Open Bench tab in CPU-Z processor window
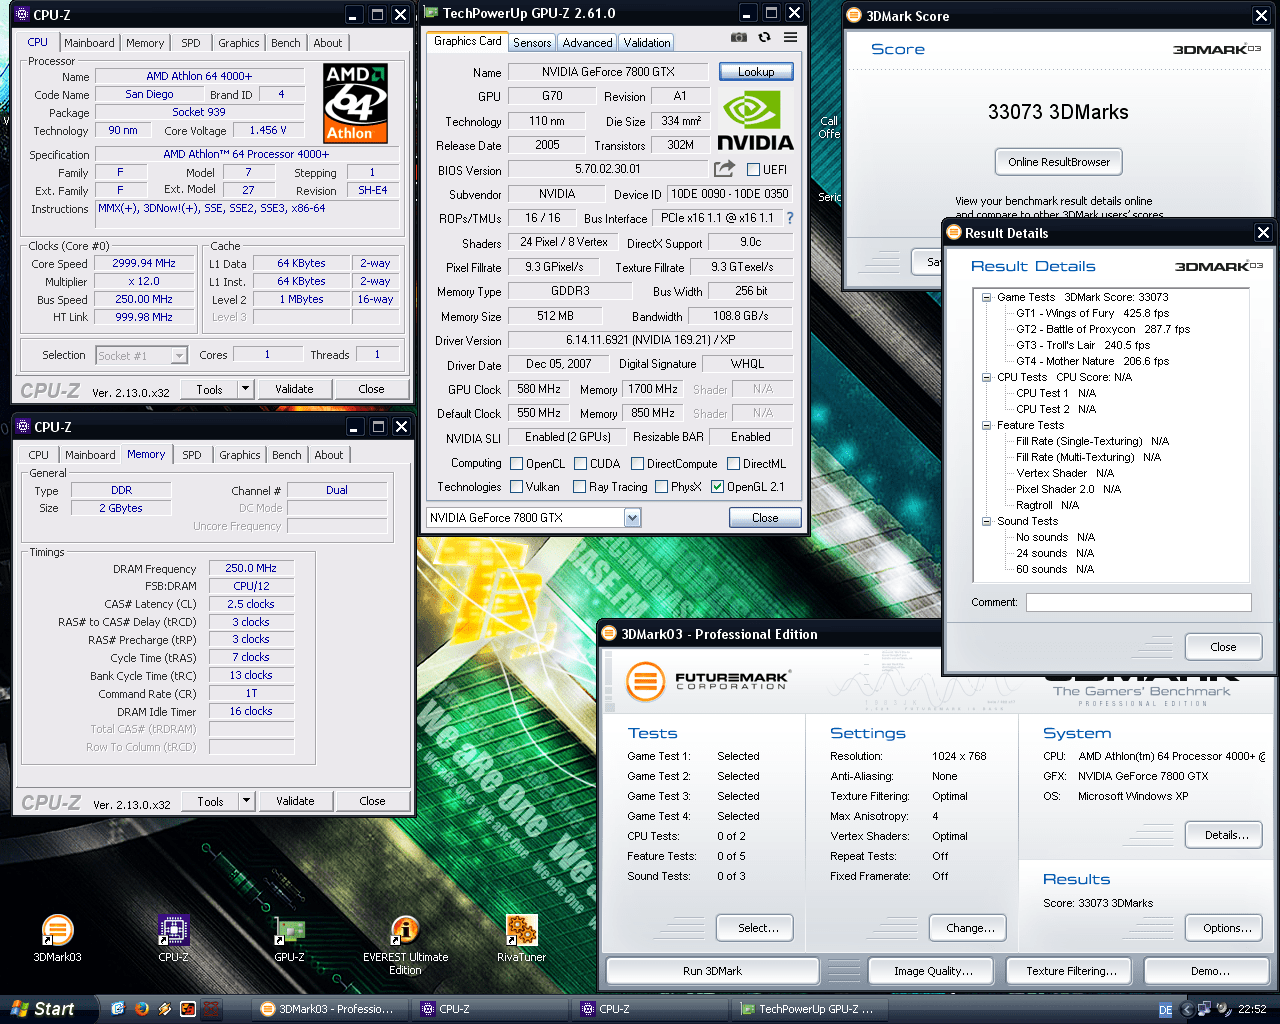The image size is (1280, 1024). click(286, 43)
